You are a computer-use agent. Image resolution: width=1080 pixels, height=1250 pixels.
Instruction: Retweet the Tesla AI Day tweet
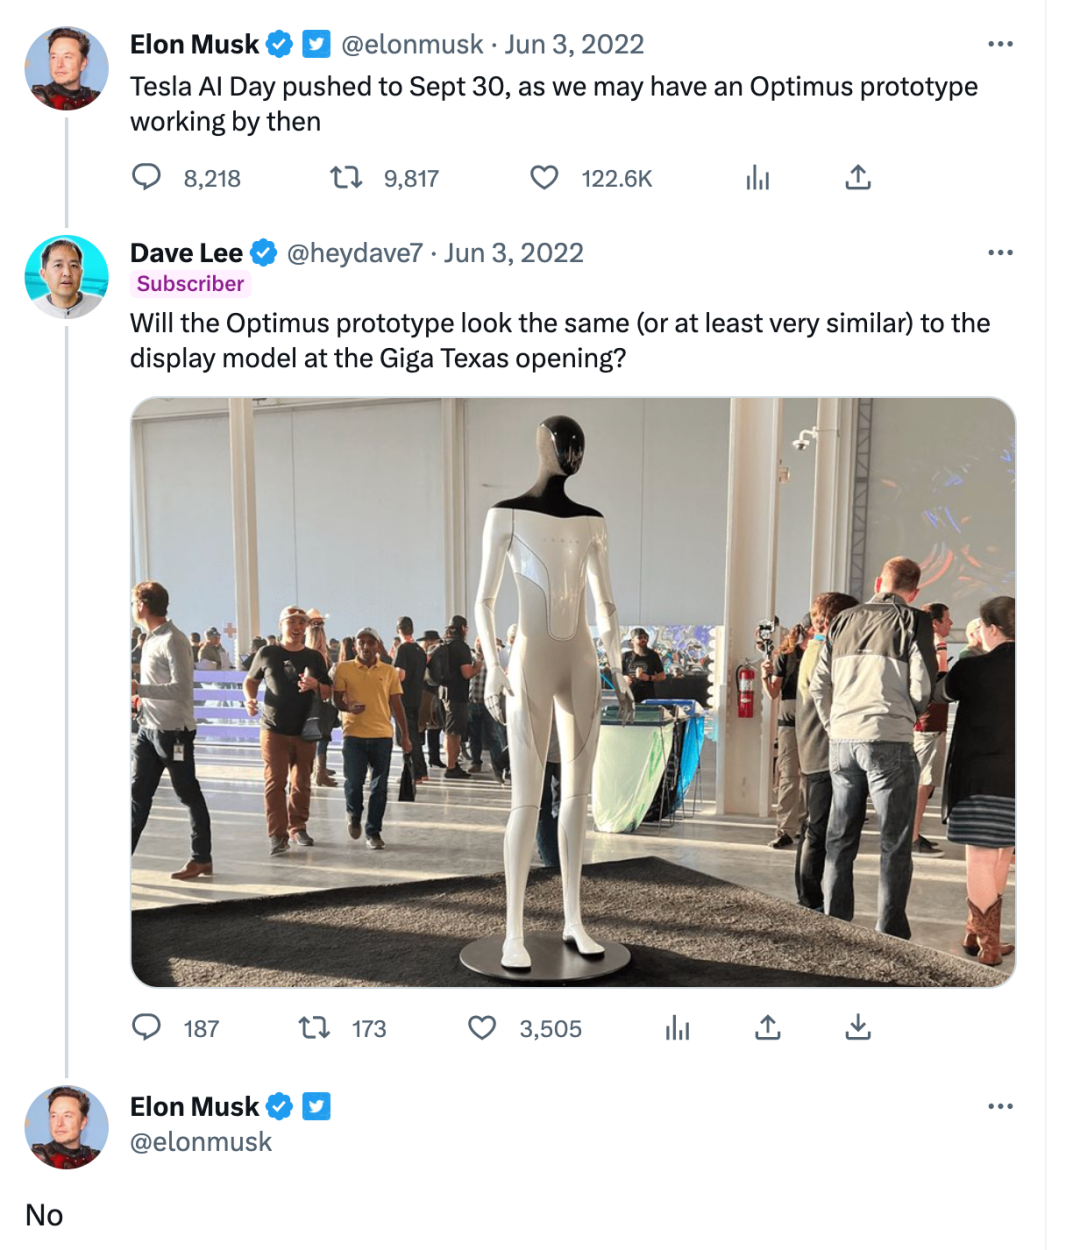346,178
